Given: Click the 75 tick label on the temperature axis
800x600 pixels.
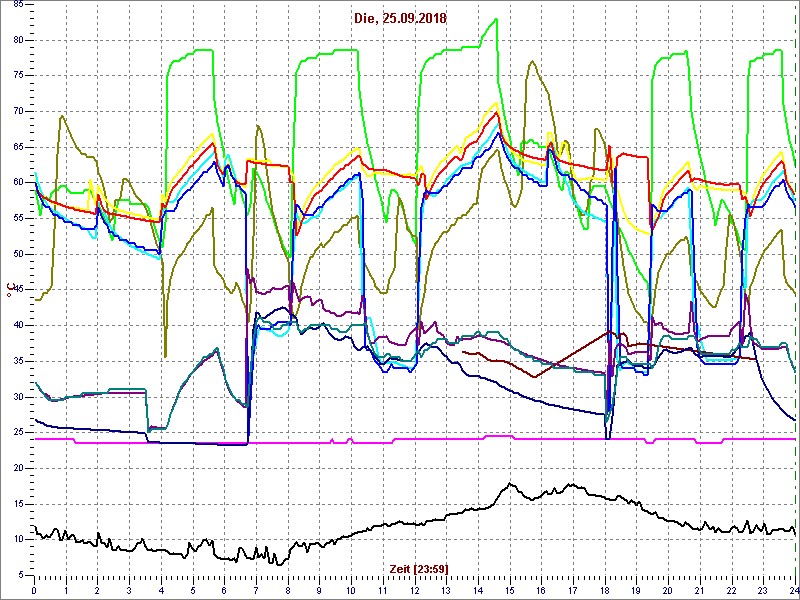Looking at the screenshot, I should pos(18,76).
